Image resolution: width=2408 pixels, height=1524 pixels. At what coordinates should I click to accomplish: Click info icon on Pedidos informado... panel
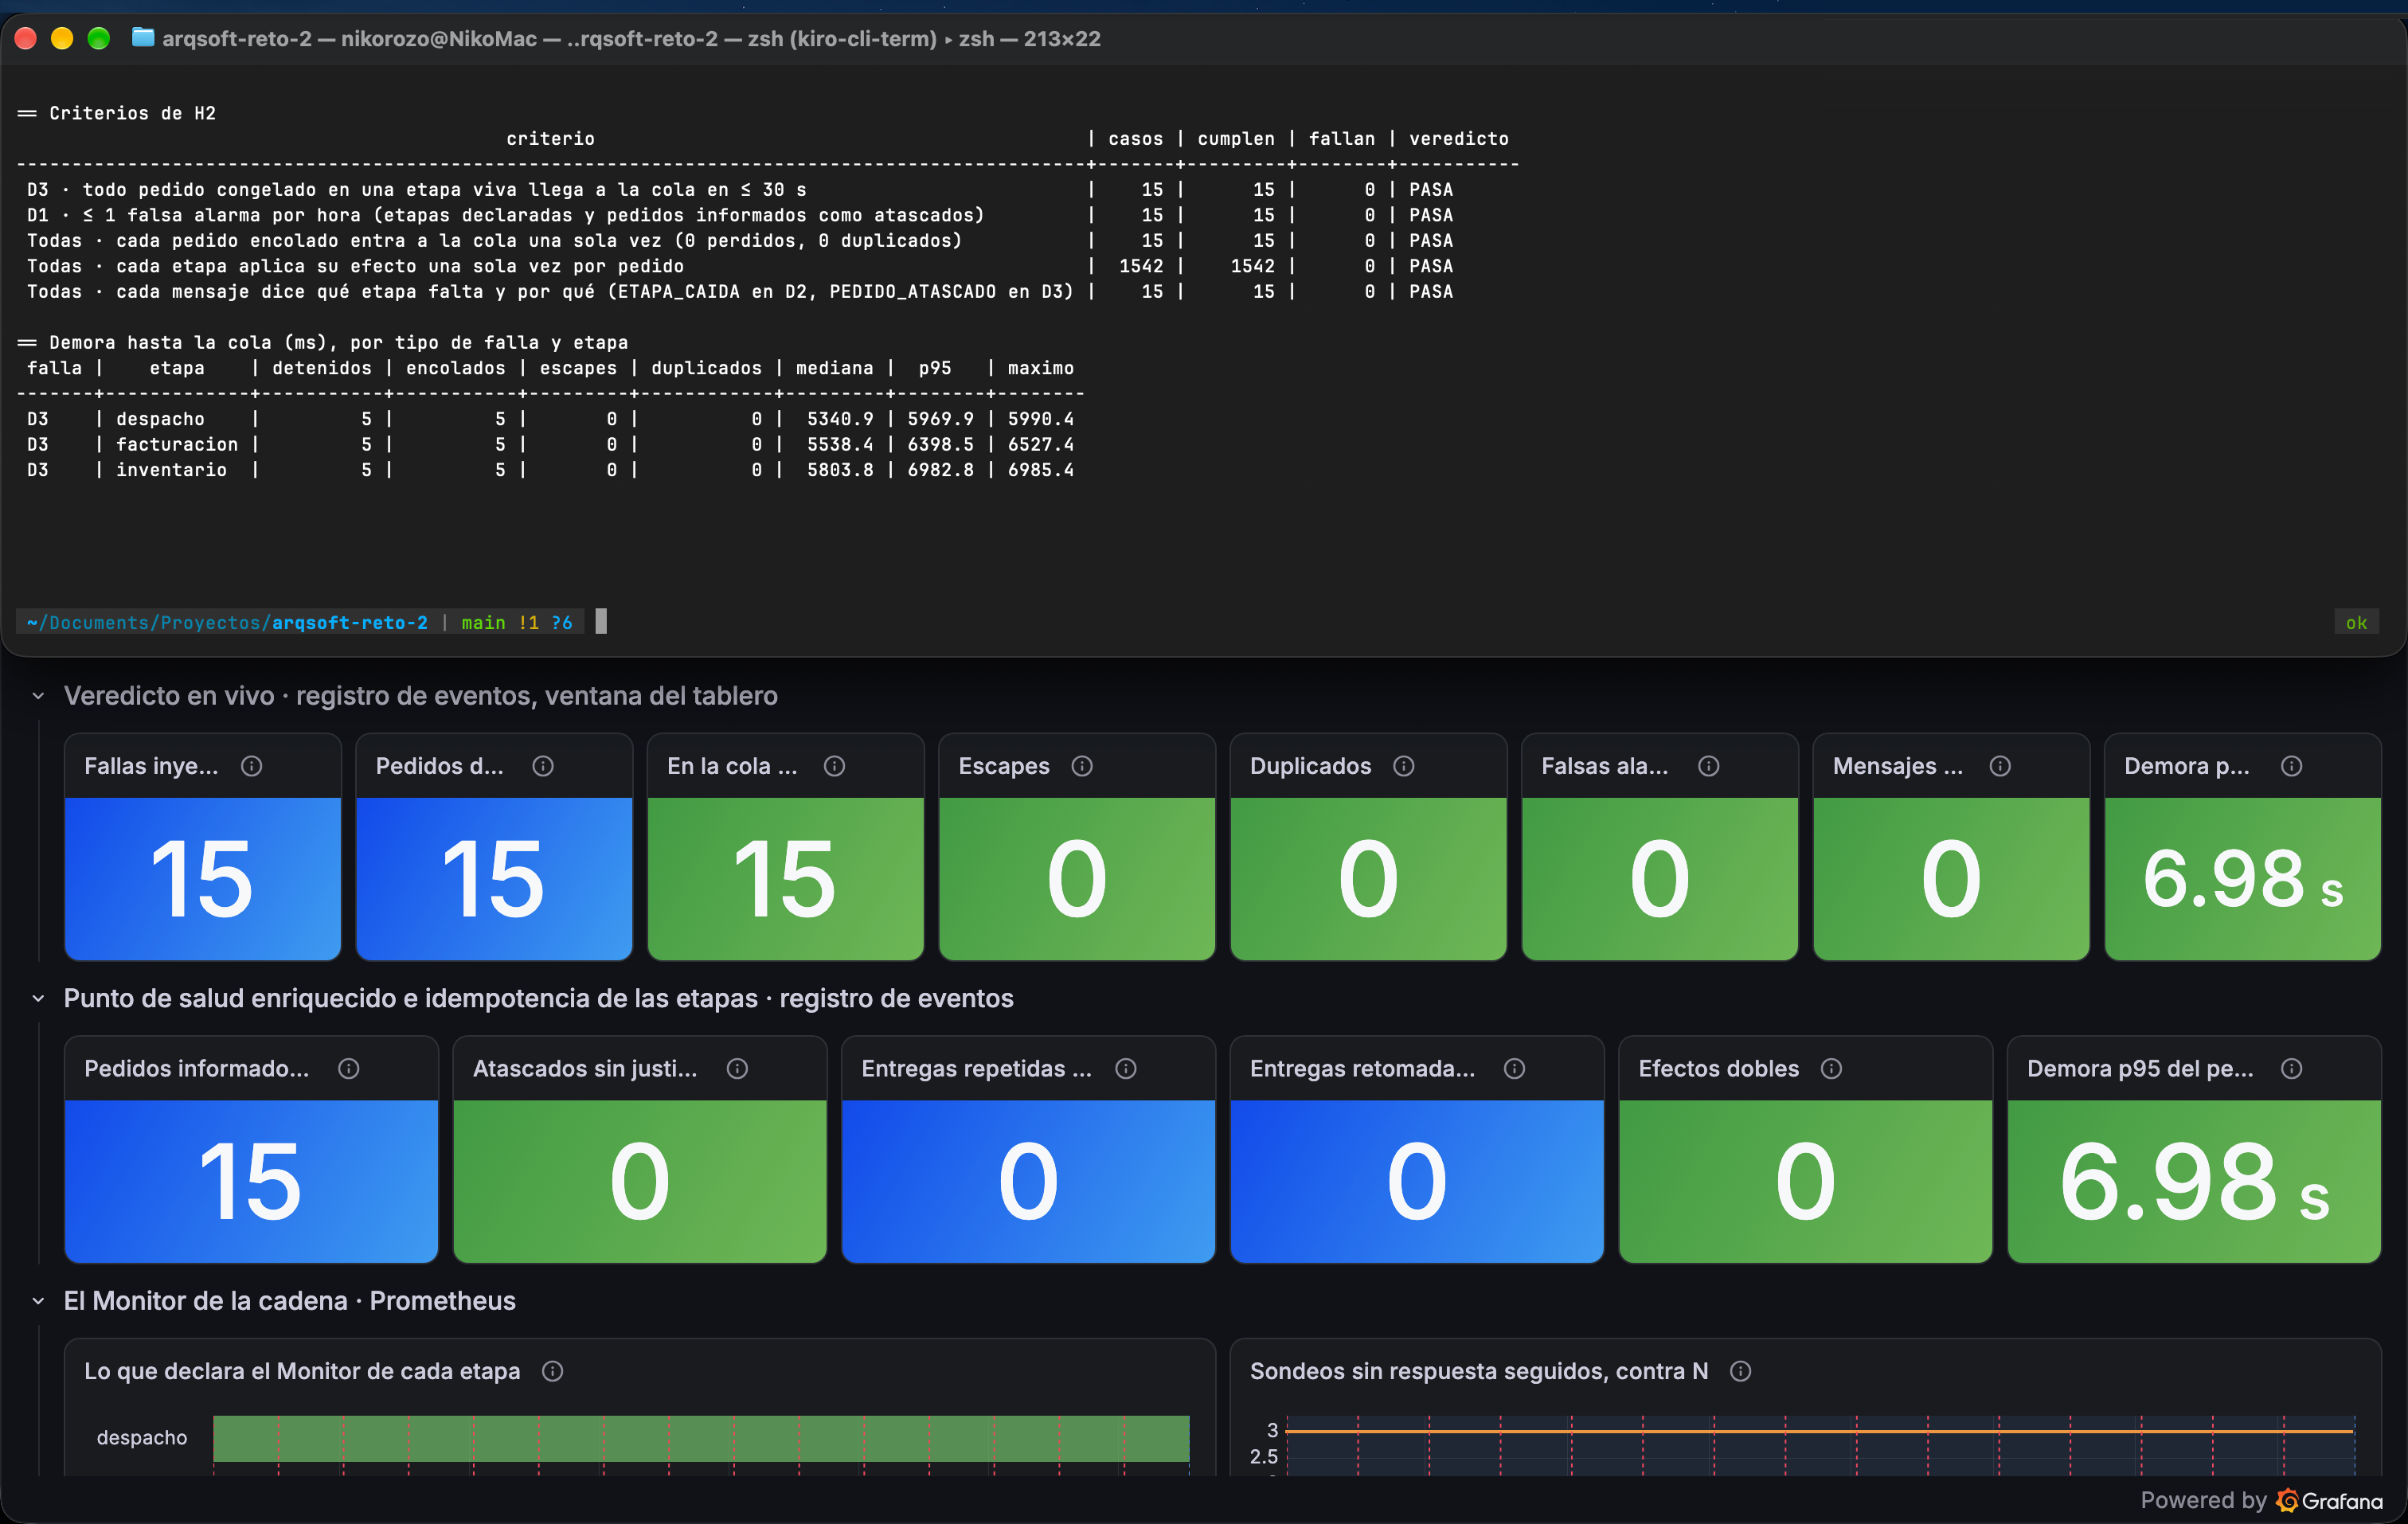click(x=349, y=1069)
